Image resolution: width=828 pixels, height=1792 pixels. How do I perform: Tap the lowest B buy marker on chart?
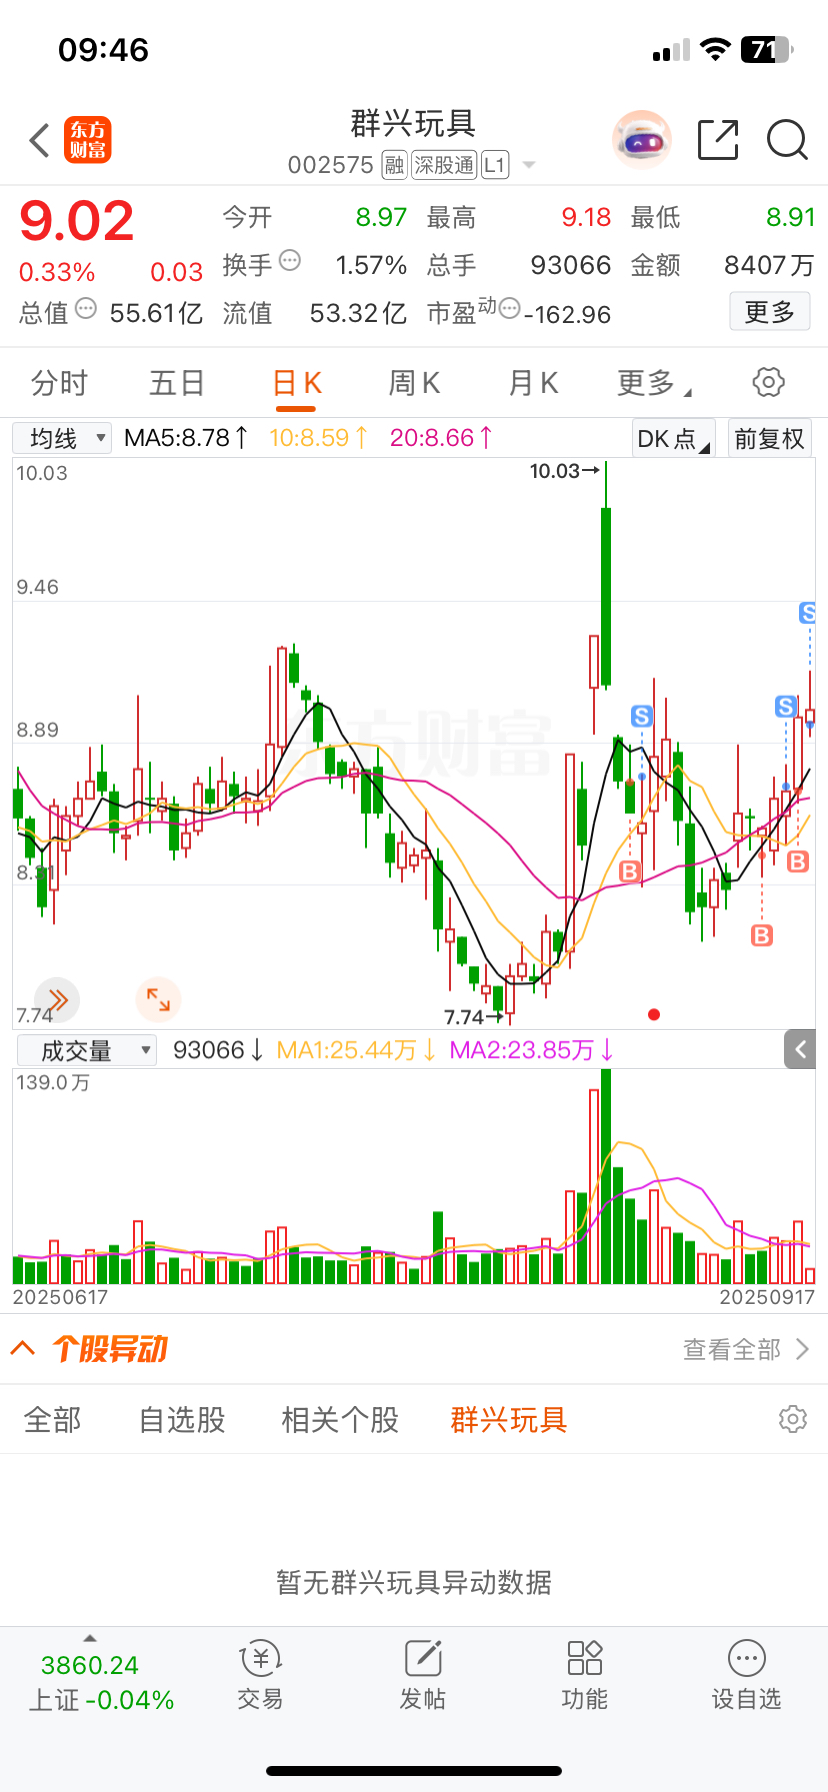pos(762,936)
